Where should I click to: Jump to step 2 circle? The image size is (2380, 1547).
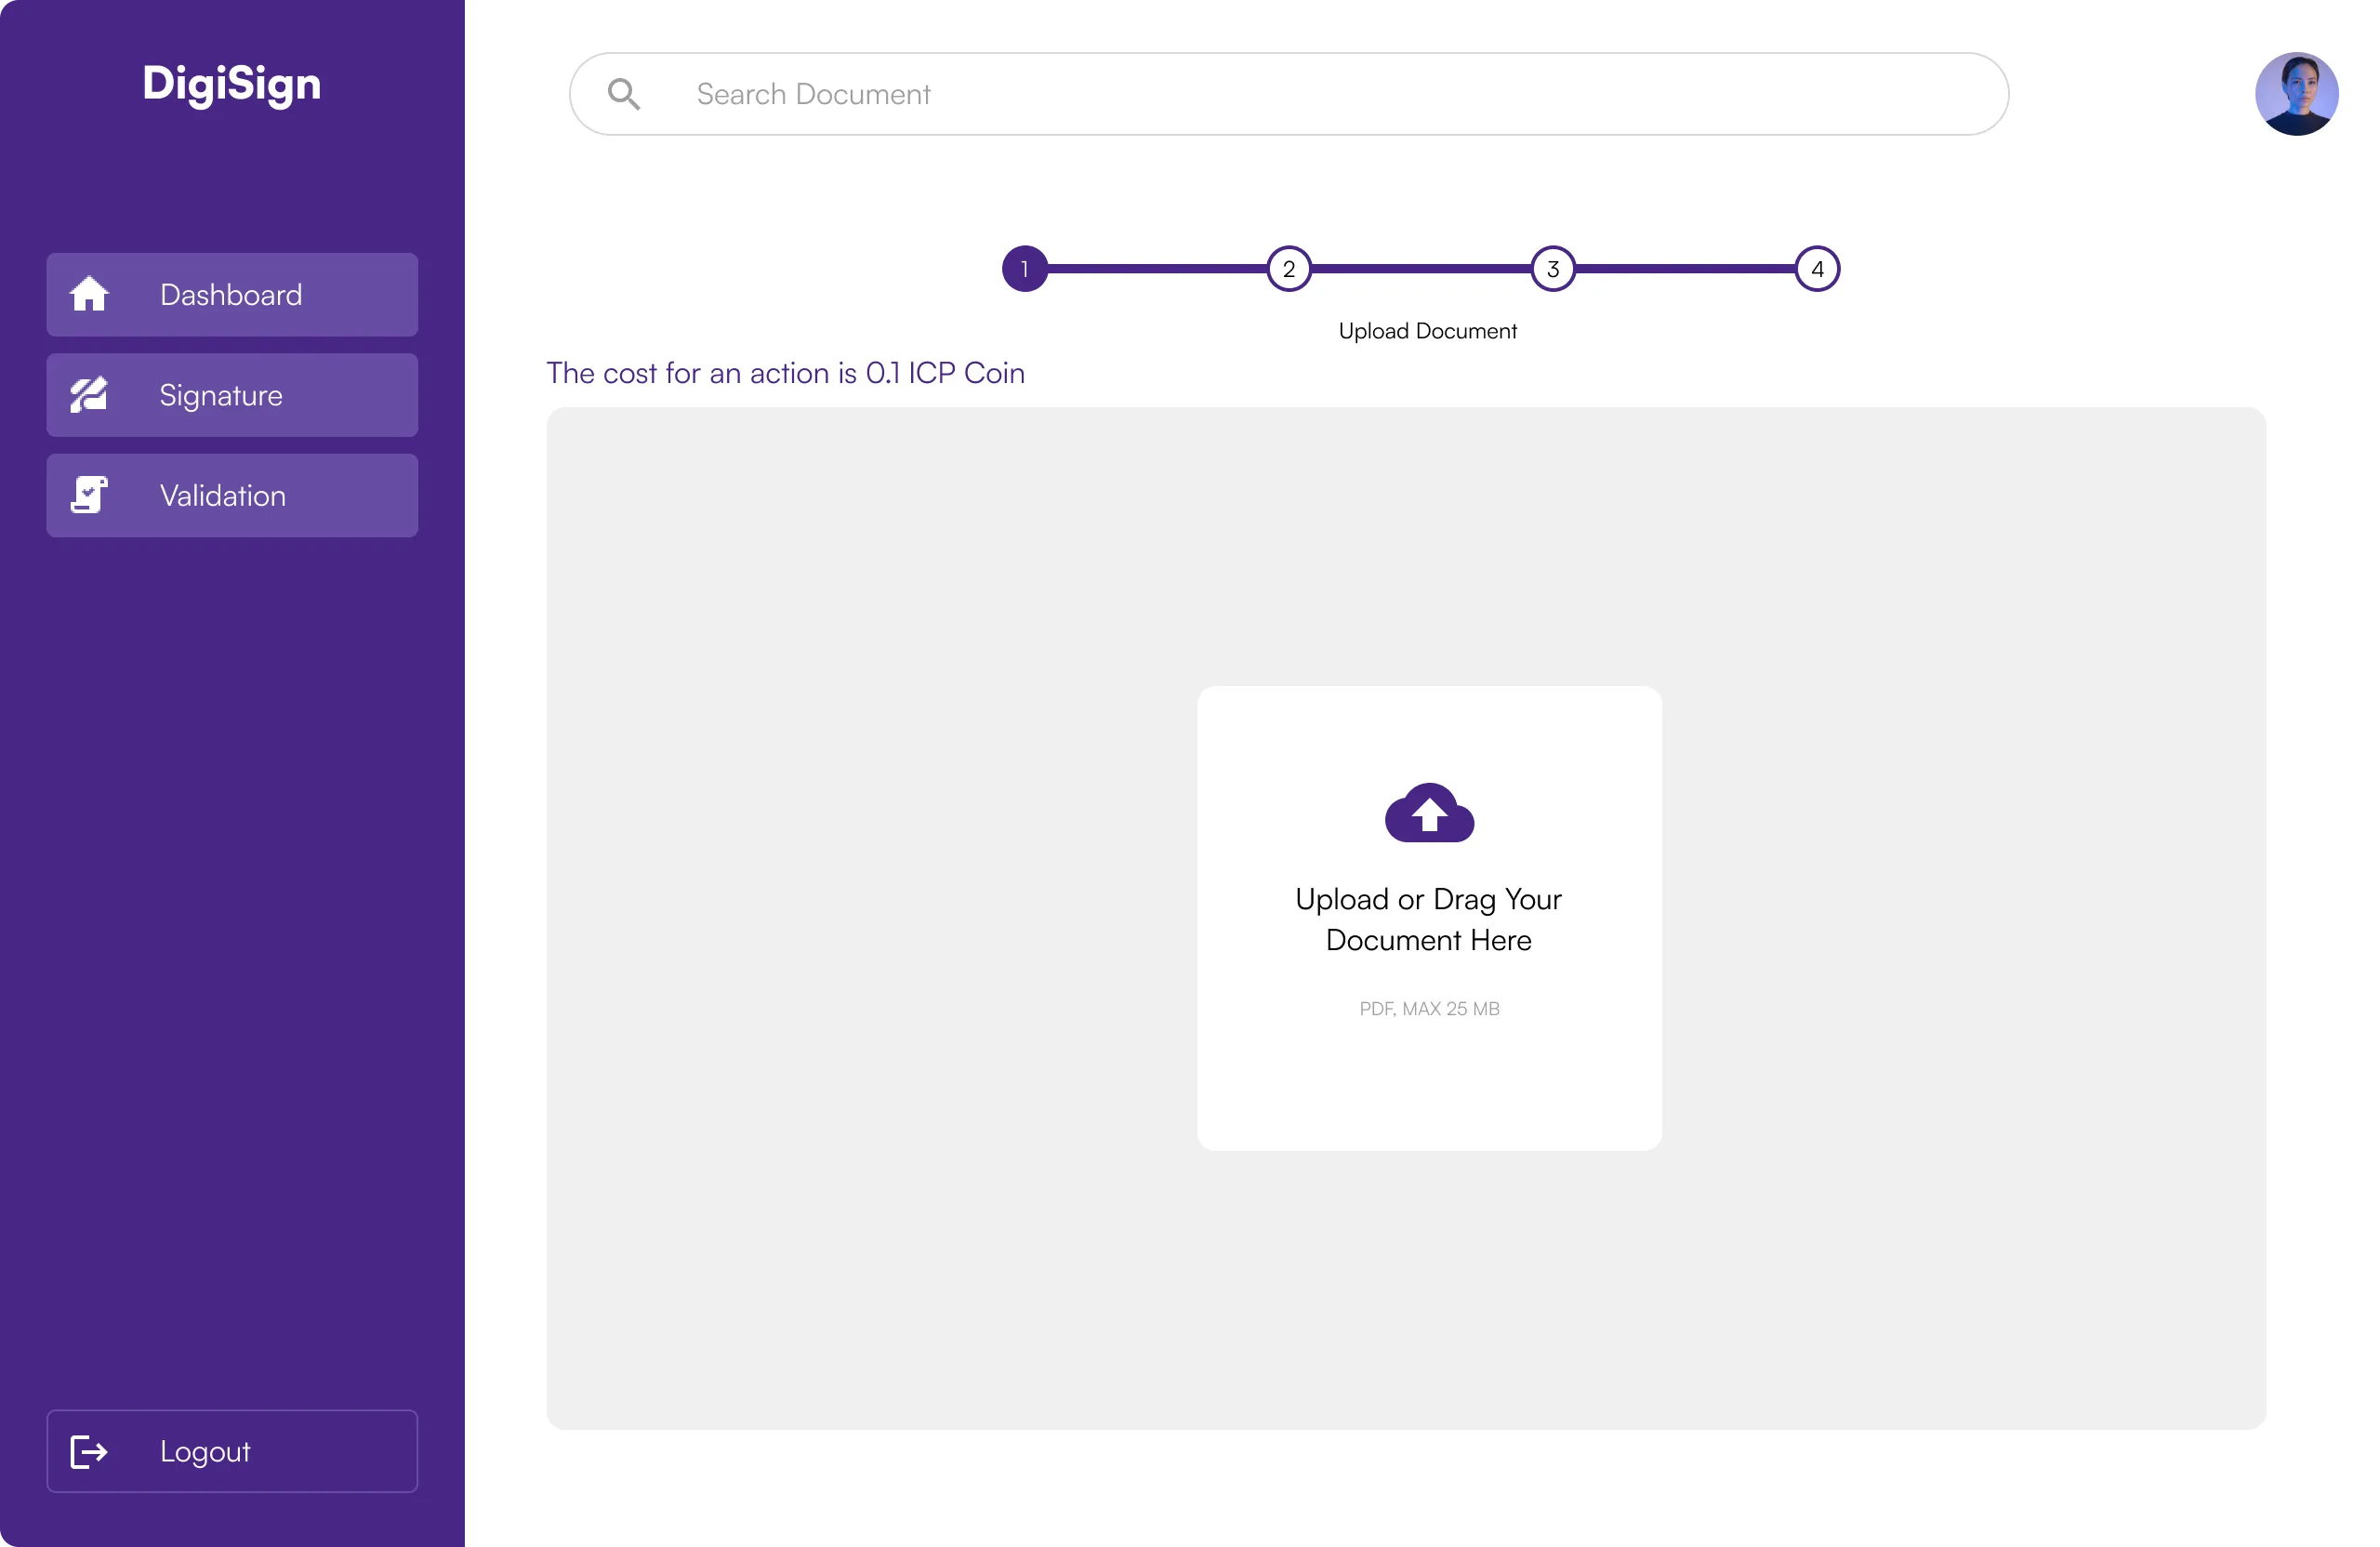(1289, 269)
